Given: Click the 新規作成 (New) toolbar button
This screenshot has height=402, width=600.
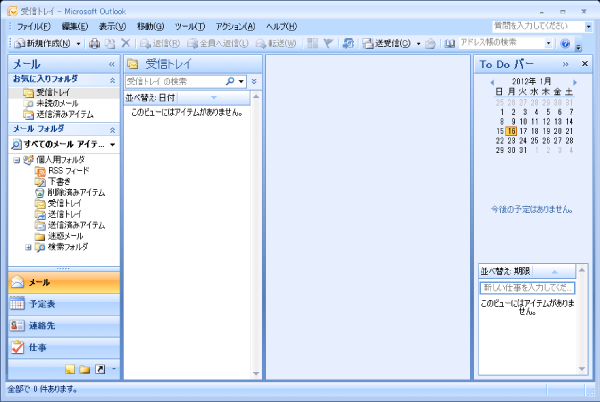Looking at the screenshot, I should coord(42,44).
